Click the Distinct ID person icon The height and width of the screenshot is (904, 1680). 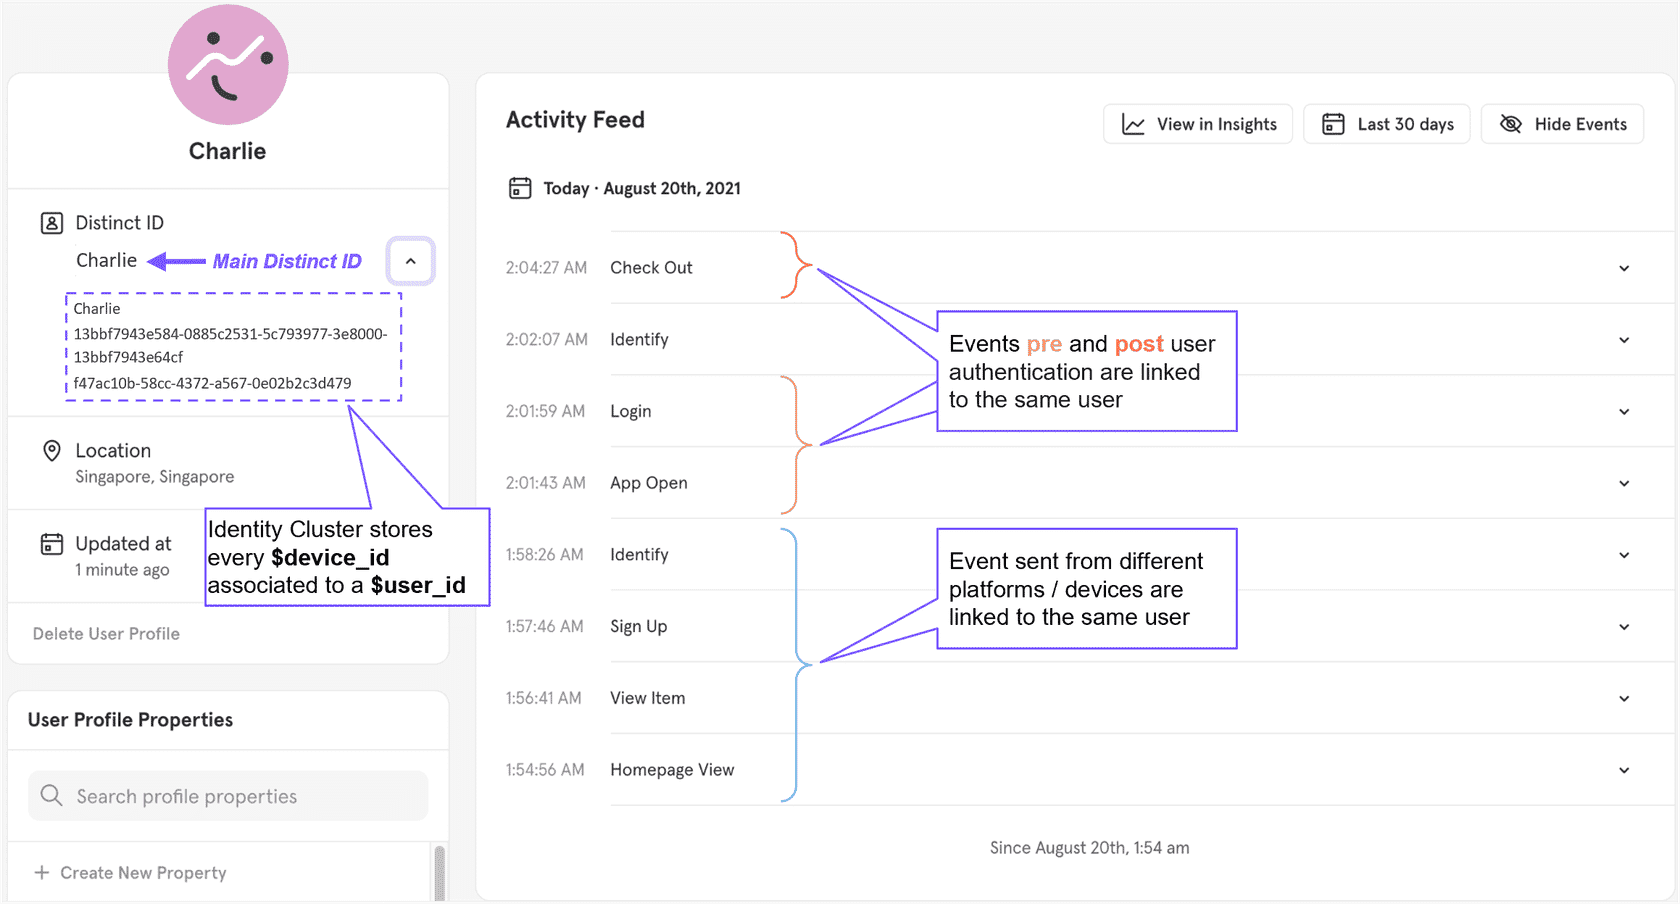pyautogui.click(x=52, y=223)
